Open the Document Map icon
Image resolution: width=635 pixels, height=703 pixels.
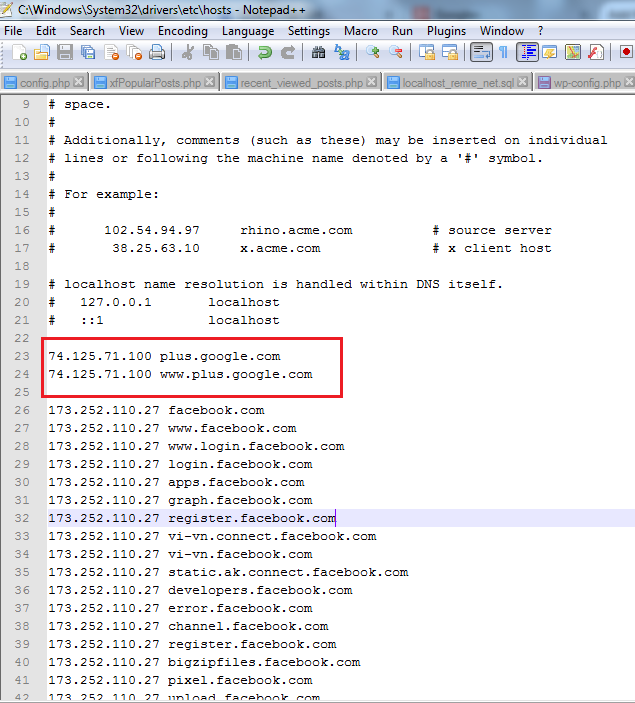tap(573, 52)
